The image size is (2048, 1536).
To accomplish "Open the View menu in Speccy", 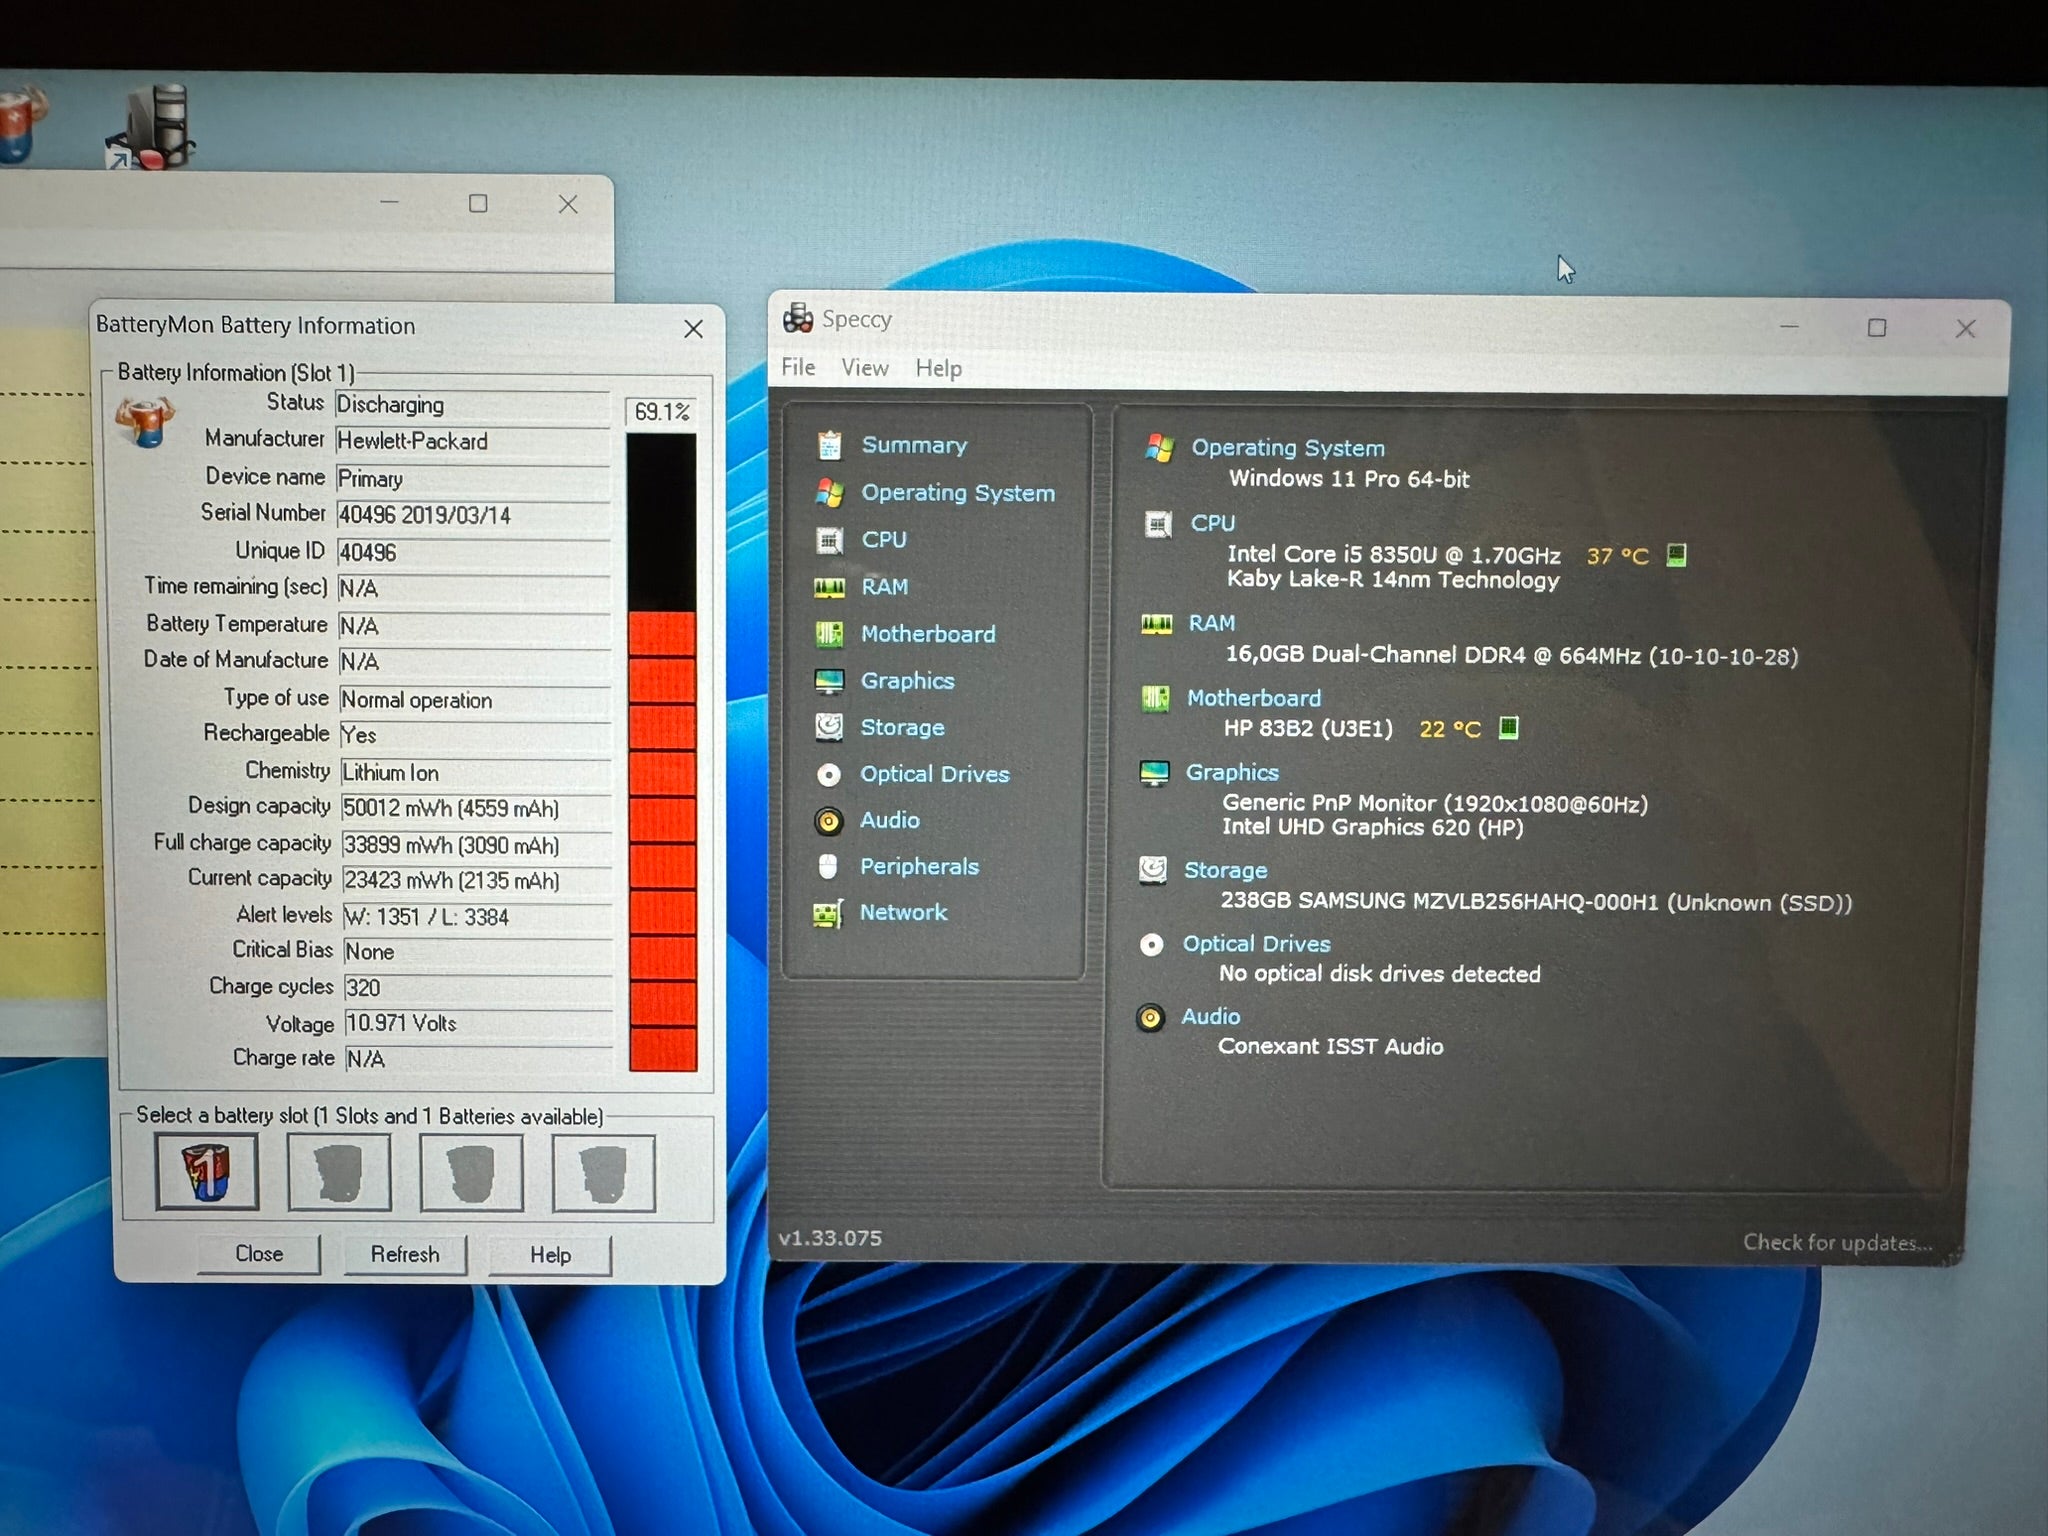I will (865, 368).
